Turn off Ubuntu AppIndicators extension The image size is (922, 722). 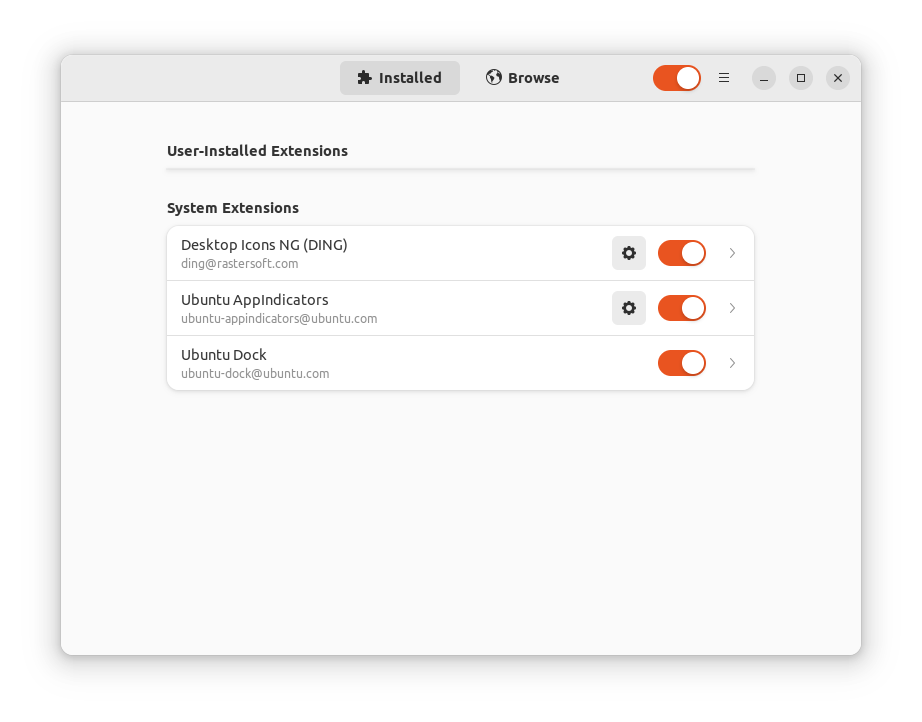click(x=682, y=308)
